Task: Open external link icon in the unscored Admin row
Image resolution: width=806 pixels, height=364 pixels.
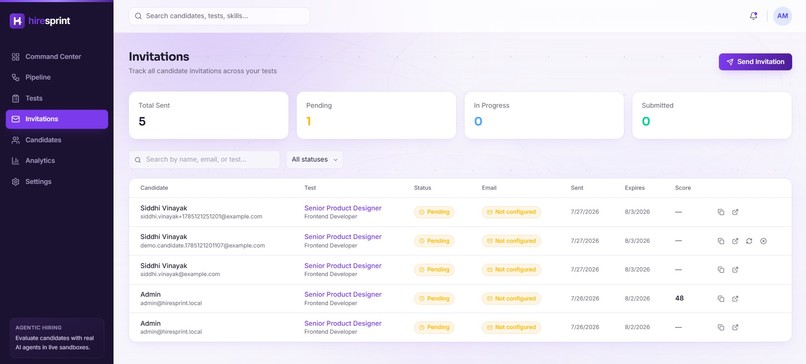Action: (x=735, y=327)
